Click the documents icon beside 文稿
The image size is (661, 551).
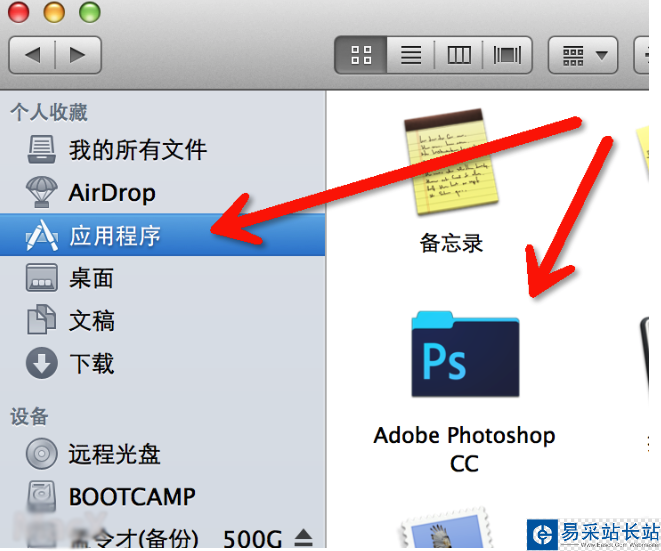41,320
